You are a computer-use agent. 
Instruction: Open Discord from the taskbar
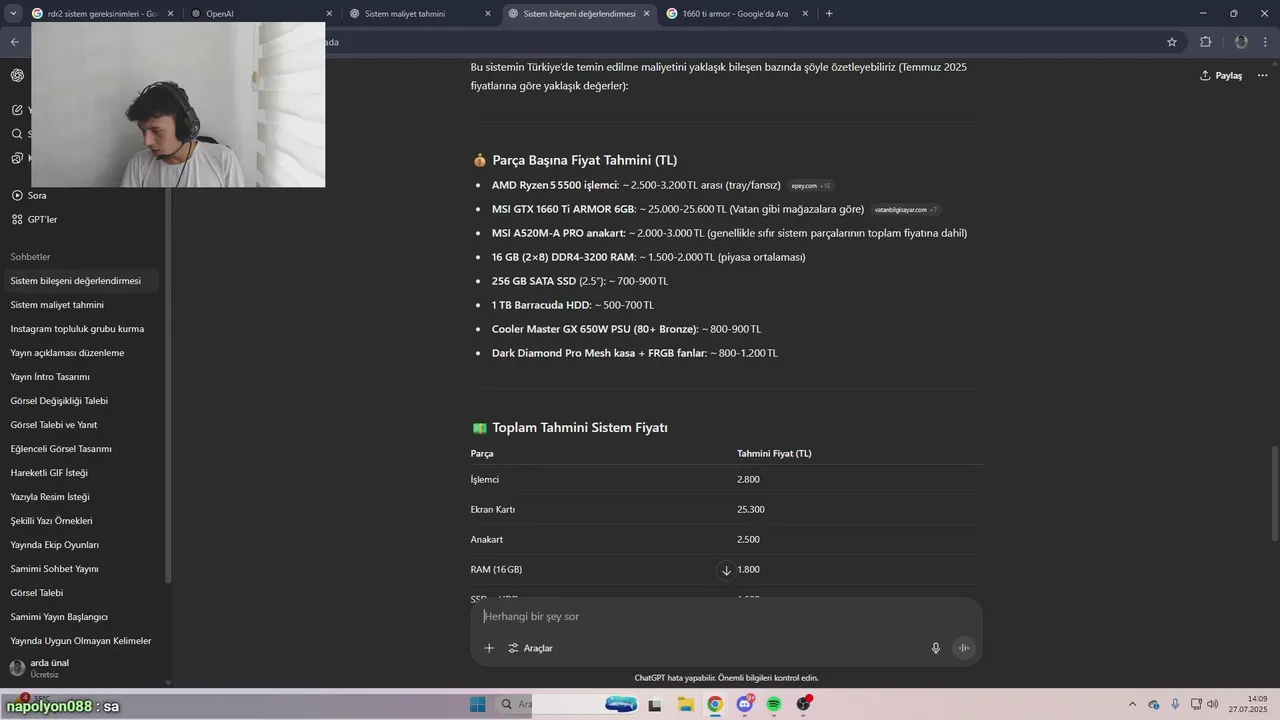point(745,705)
